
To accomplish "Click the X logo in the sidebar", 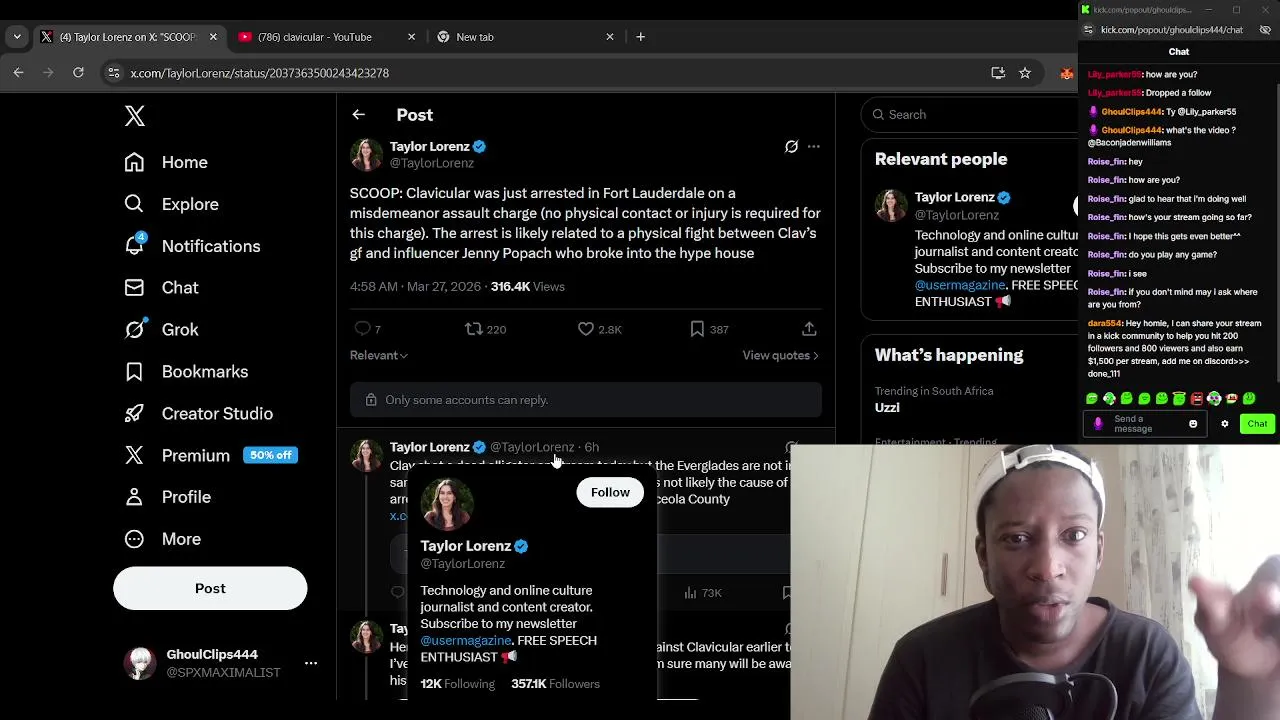I will pyautogui.click(x=135, y=115).
